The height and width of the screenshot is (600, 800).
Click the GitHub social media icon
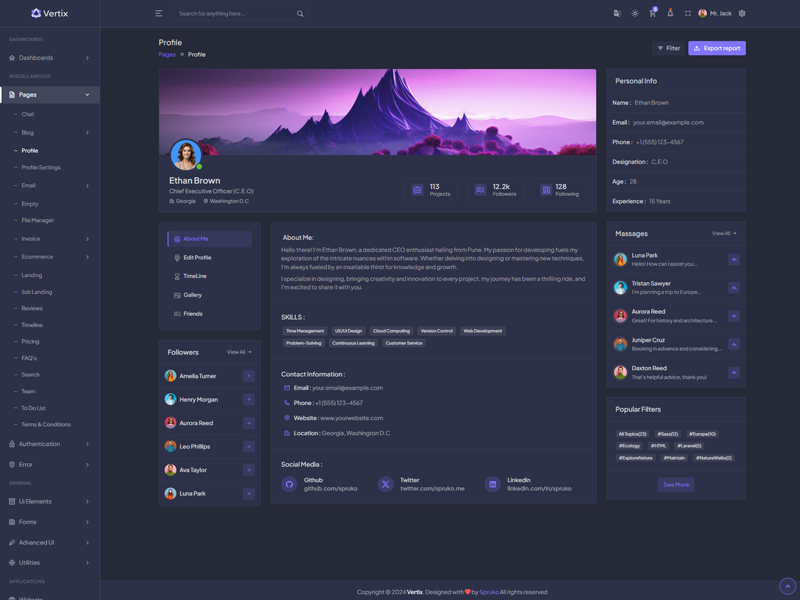click(289, 484)
